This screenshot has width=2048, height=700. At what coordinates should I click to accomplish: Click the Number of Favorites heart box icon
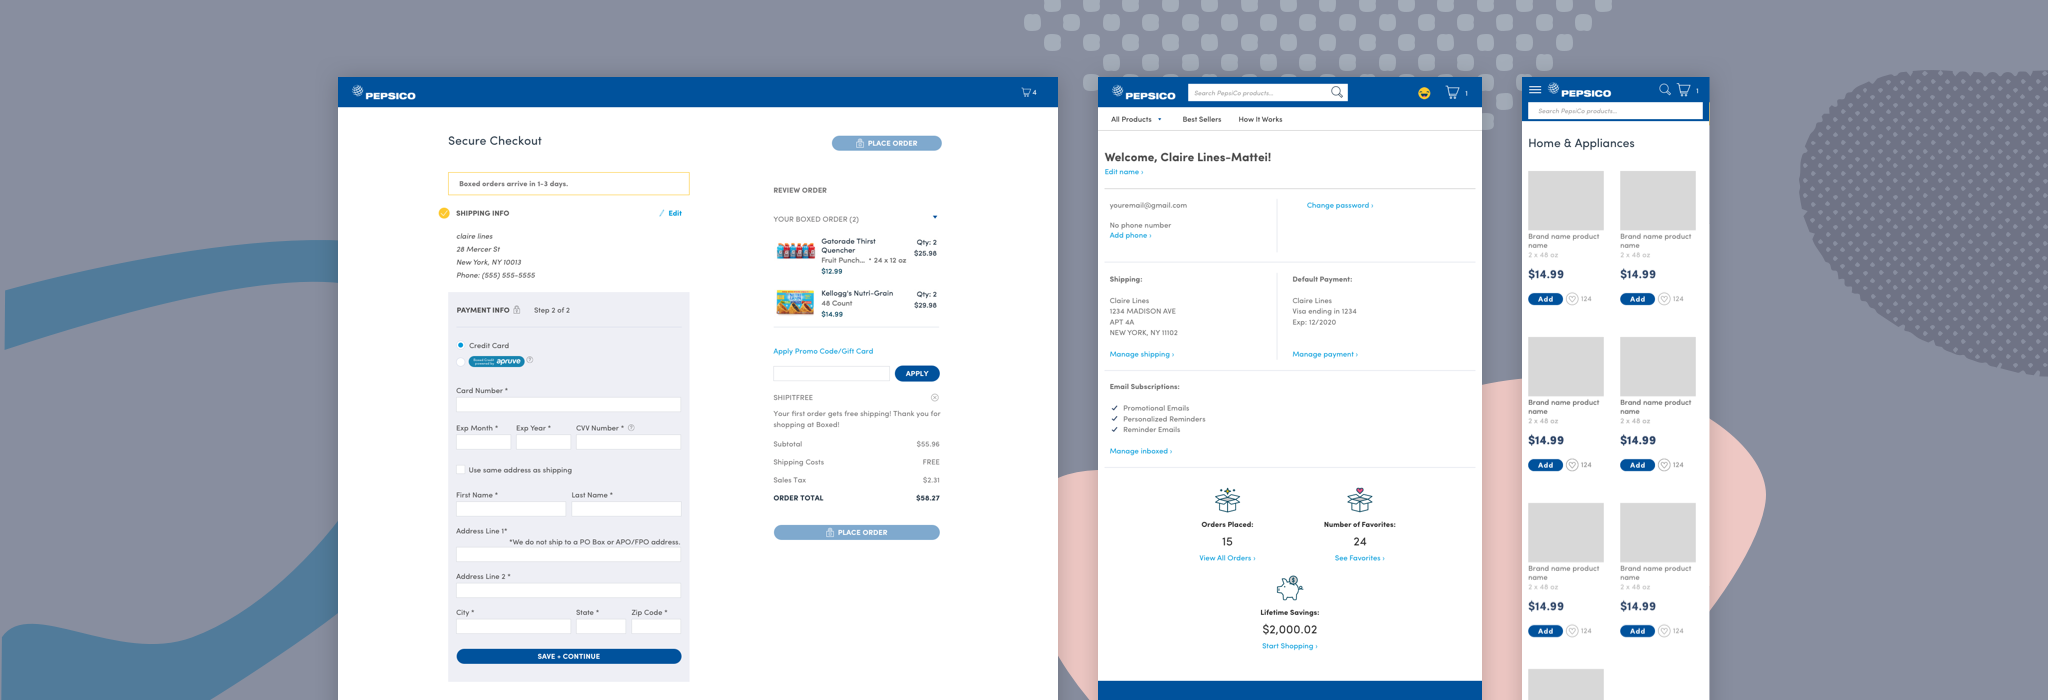tap(1360, 500)
